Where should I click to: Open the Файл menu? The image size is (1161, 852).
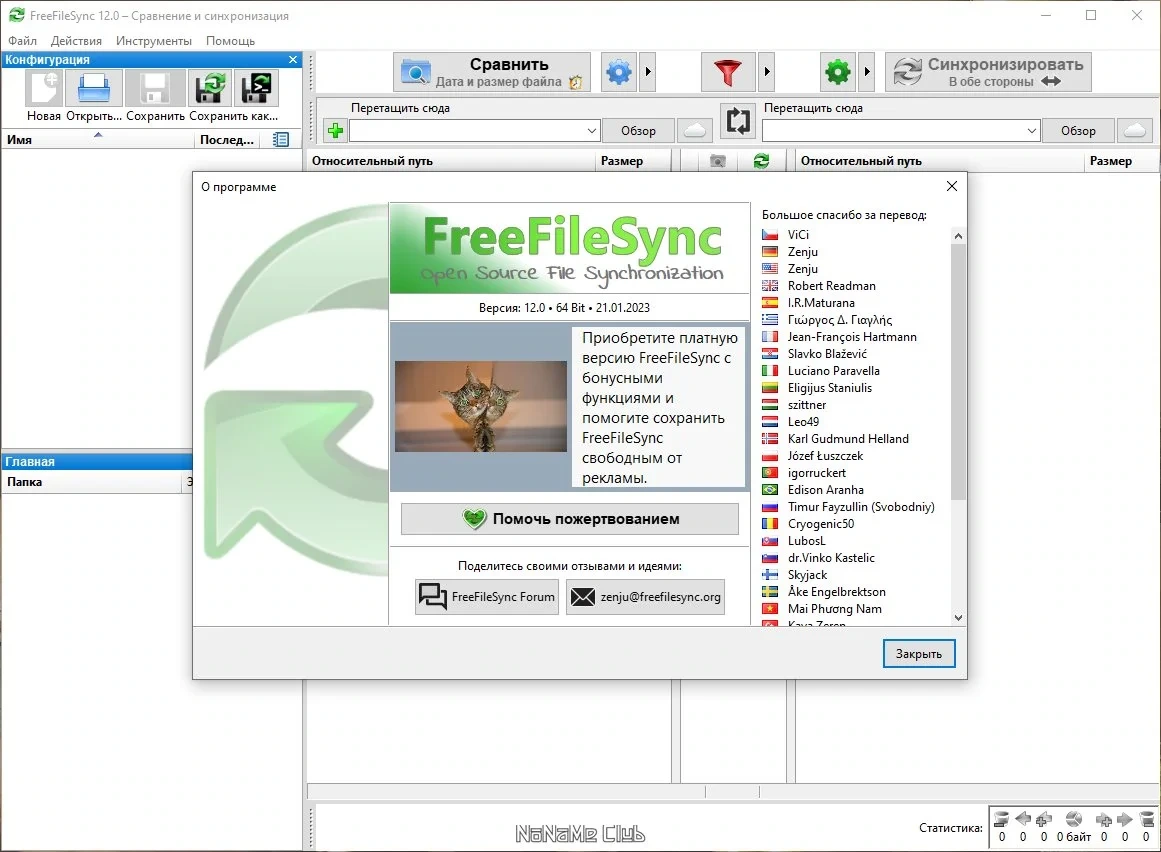point(22,41)
